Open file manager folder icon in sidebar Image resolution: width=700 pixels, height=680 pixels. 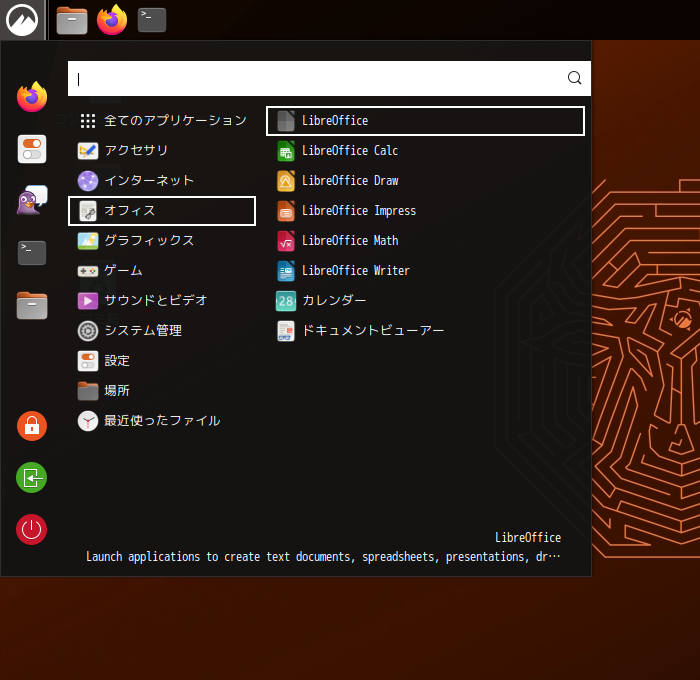coord(32,306)
